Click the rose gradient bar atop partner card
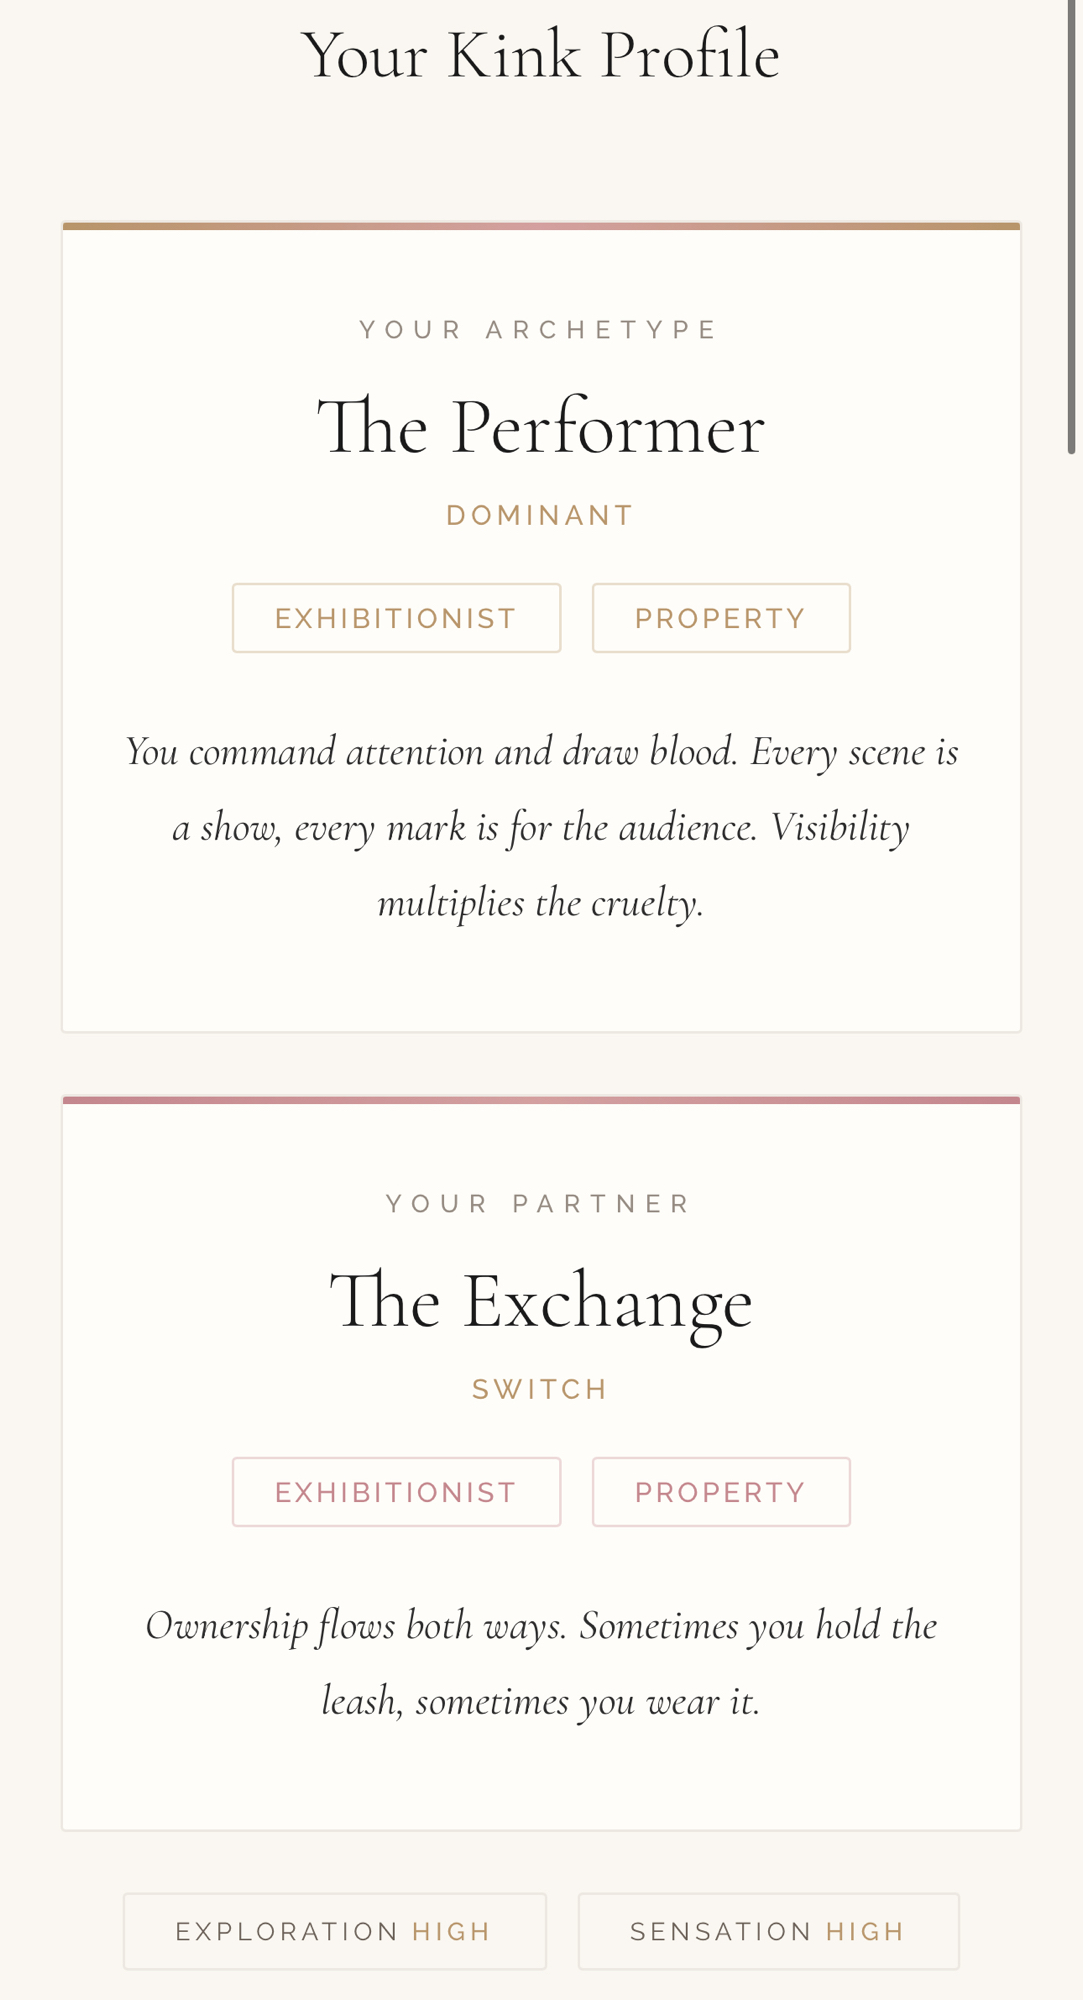This screenshot has width=1083, height=2000. pos(541,1100)
